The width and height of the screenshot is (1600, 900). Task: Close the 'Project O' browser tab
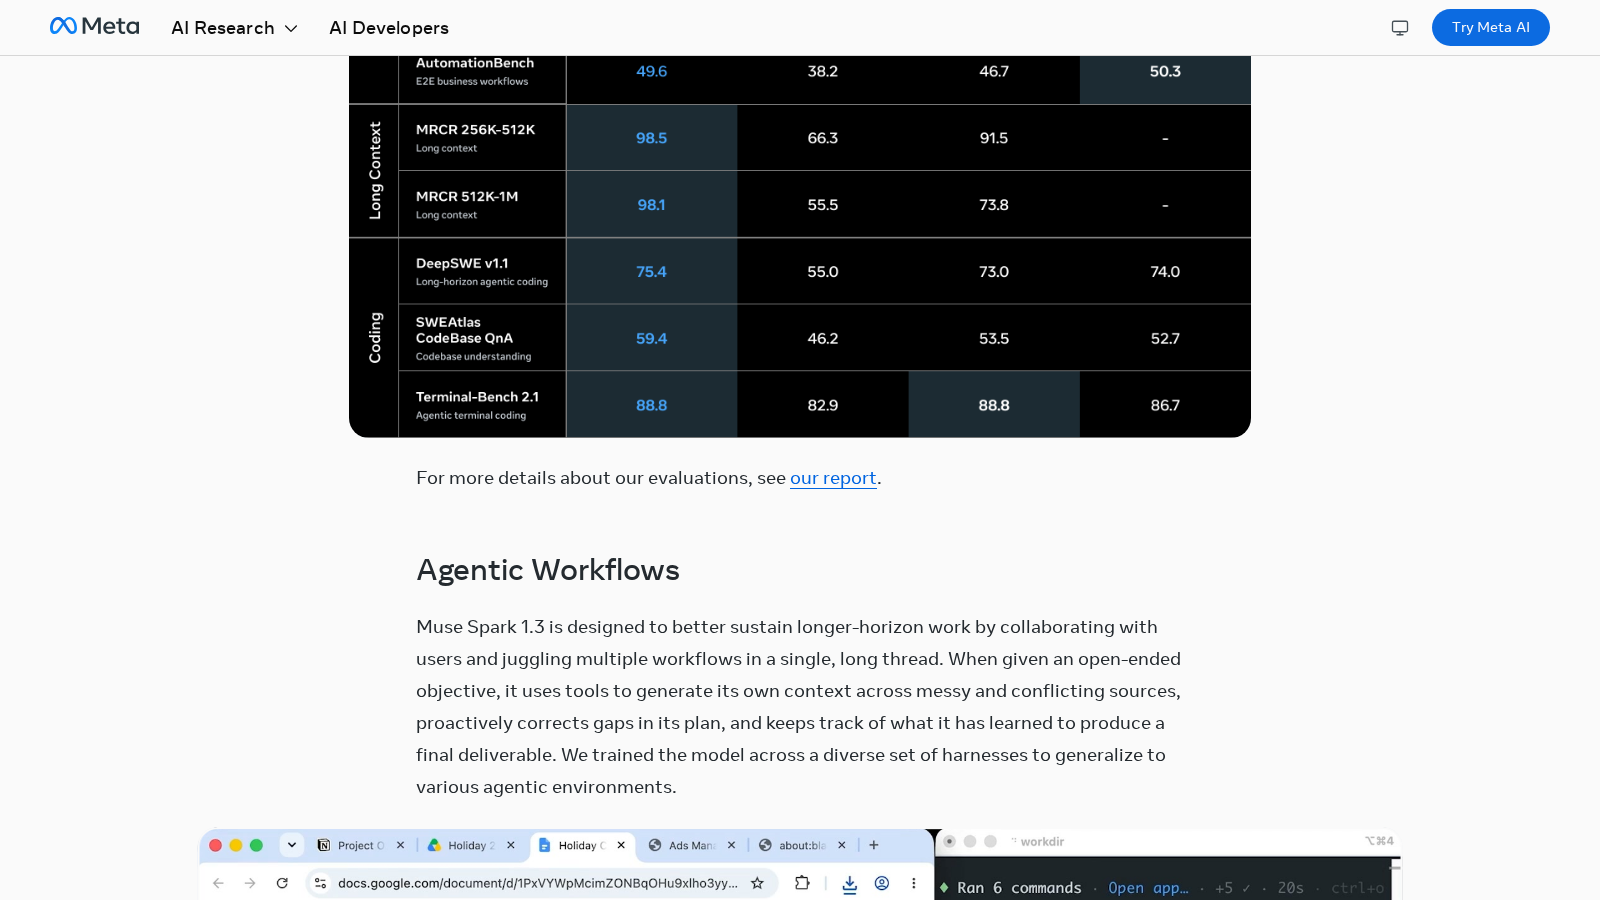pos(400,845)
